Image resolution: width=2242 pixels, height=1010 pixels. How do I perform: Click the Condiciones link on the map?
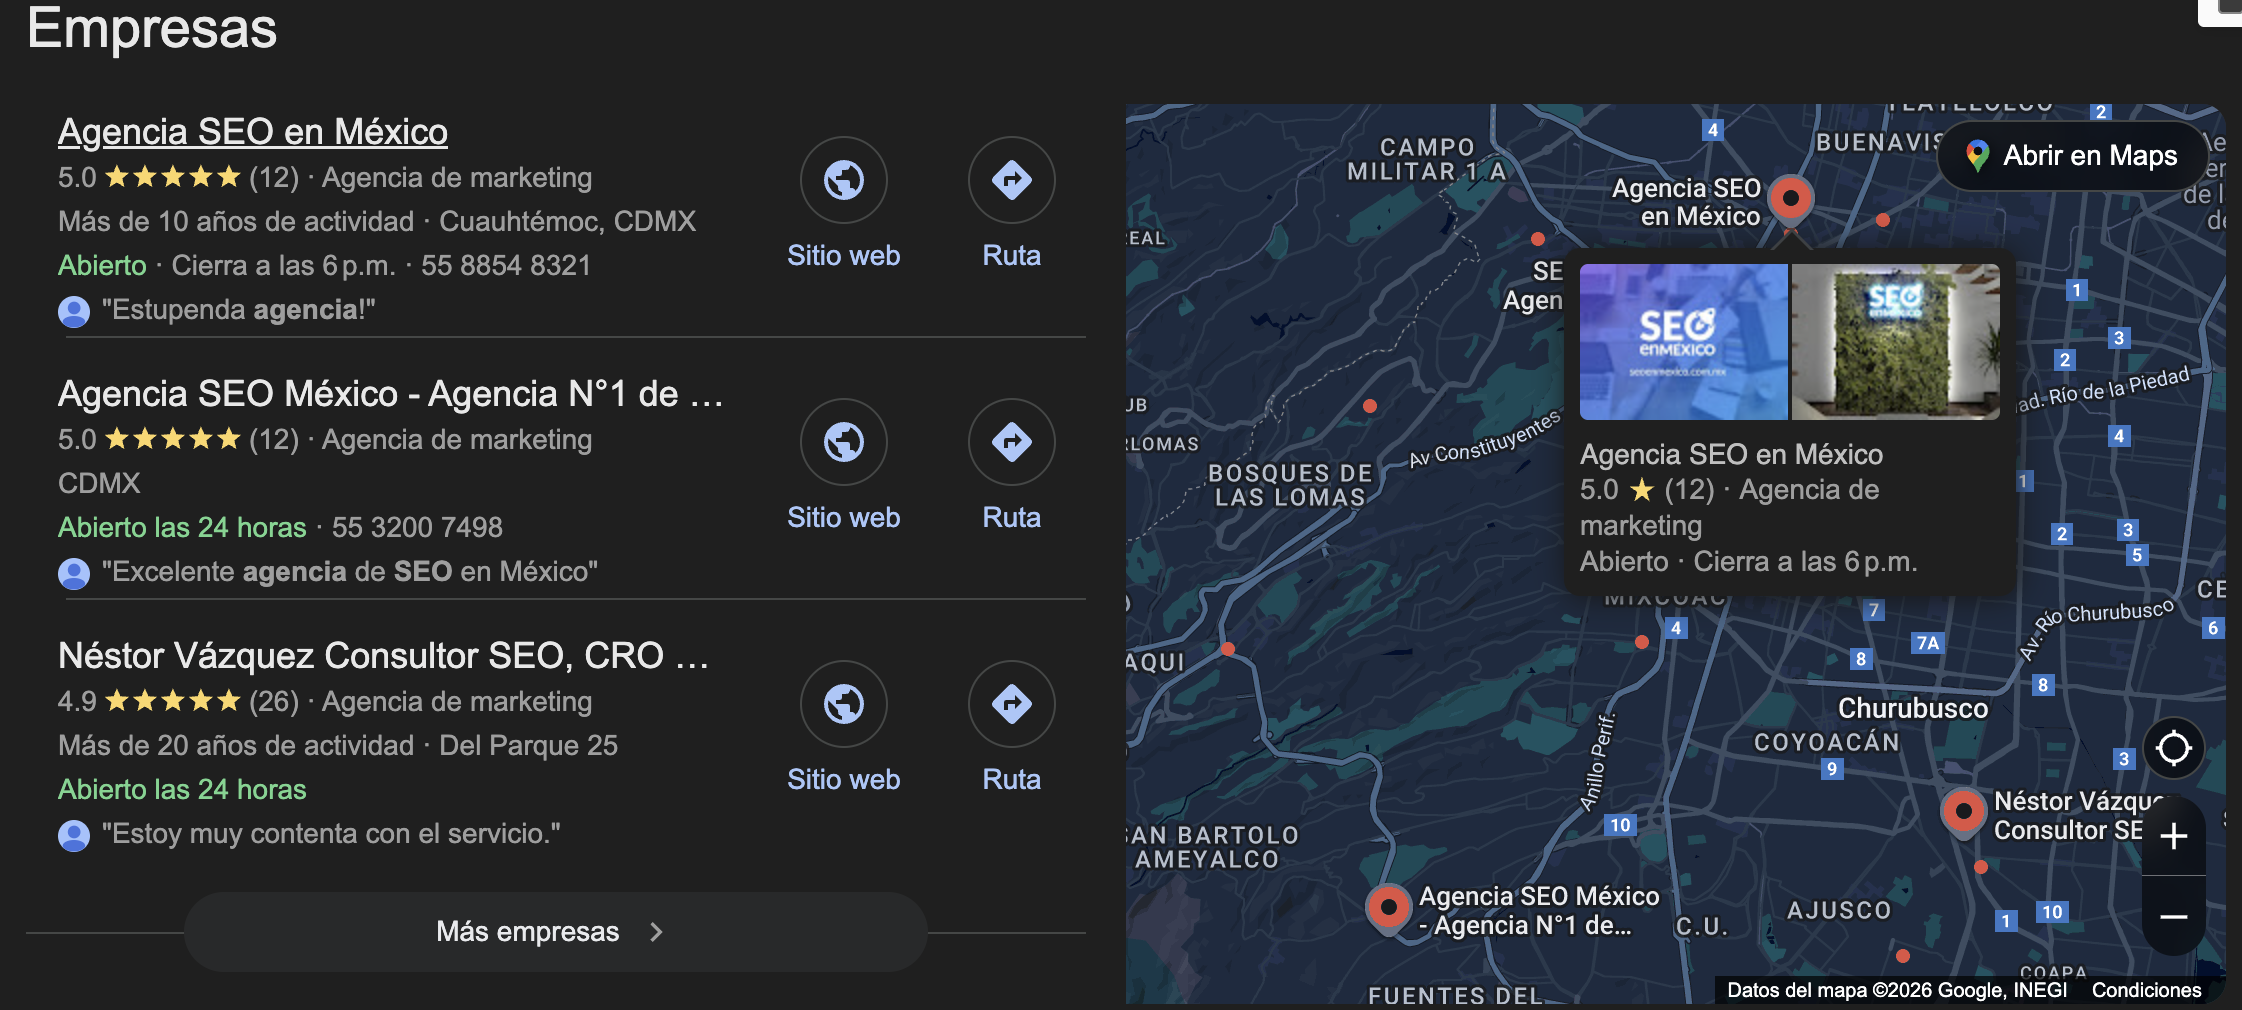[2147, 990]
